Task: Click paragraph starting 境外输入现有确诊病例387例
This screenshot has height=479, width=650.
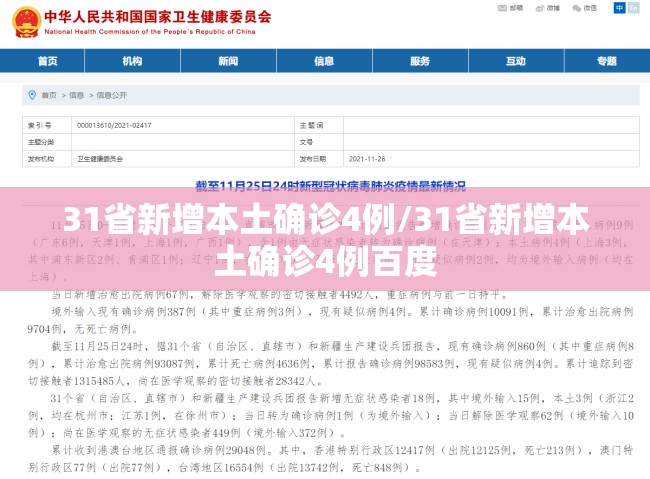Action: [330, 320]
